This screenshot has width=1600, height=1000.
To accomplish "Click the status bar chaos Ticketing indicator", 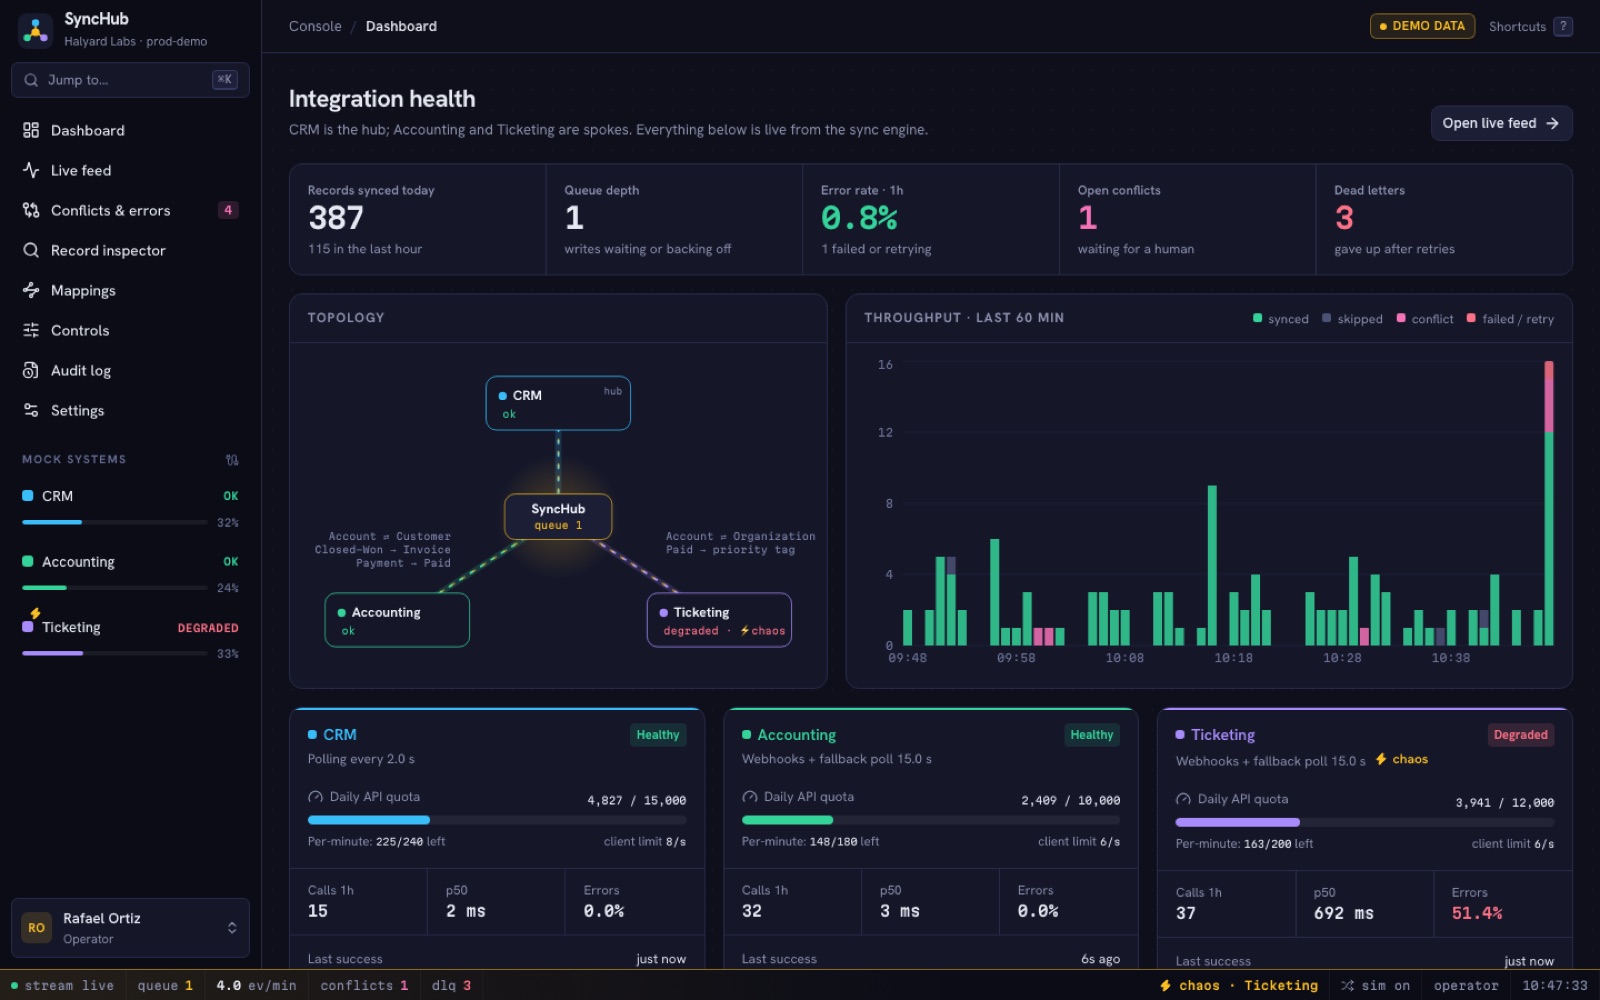I will [x=1238, y=986].
